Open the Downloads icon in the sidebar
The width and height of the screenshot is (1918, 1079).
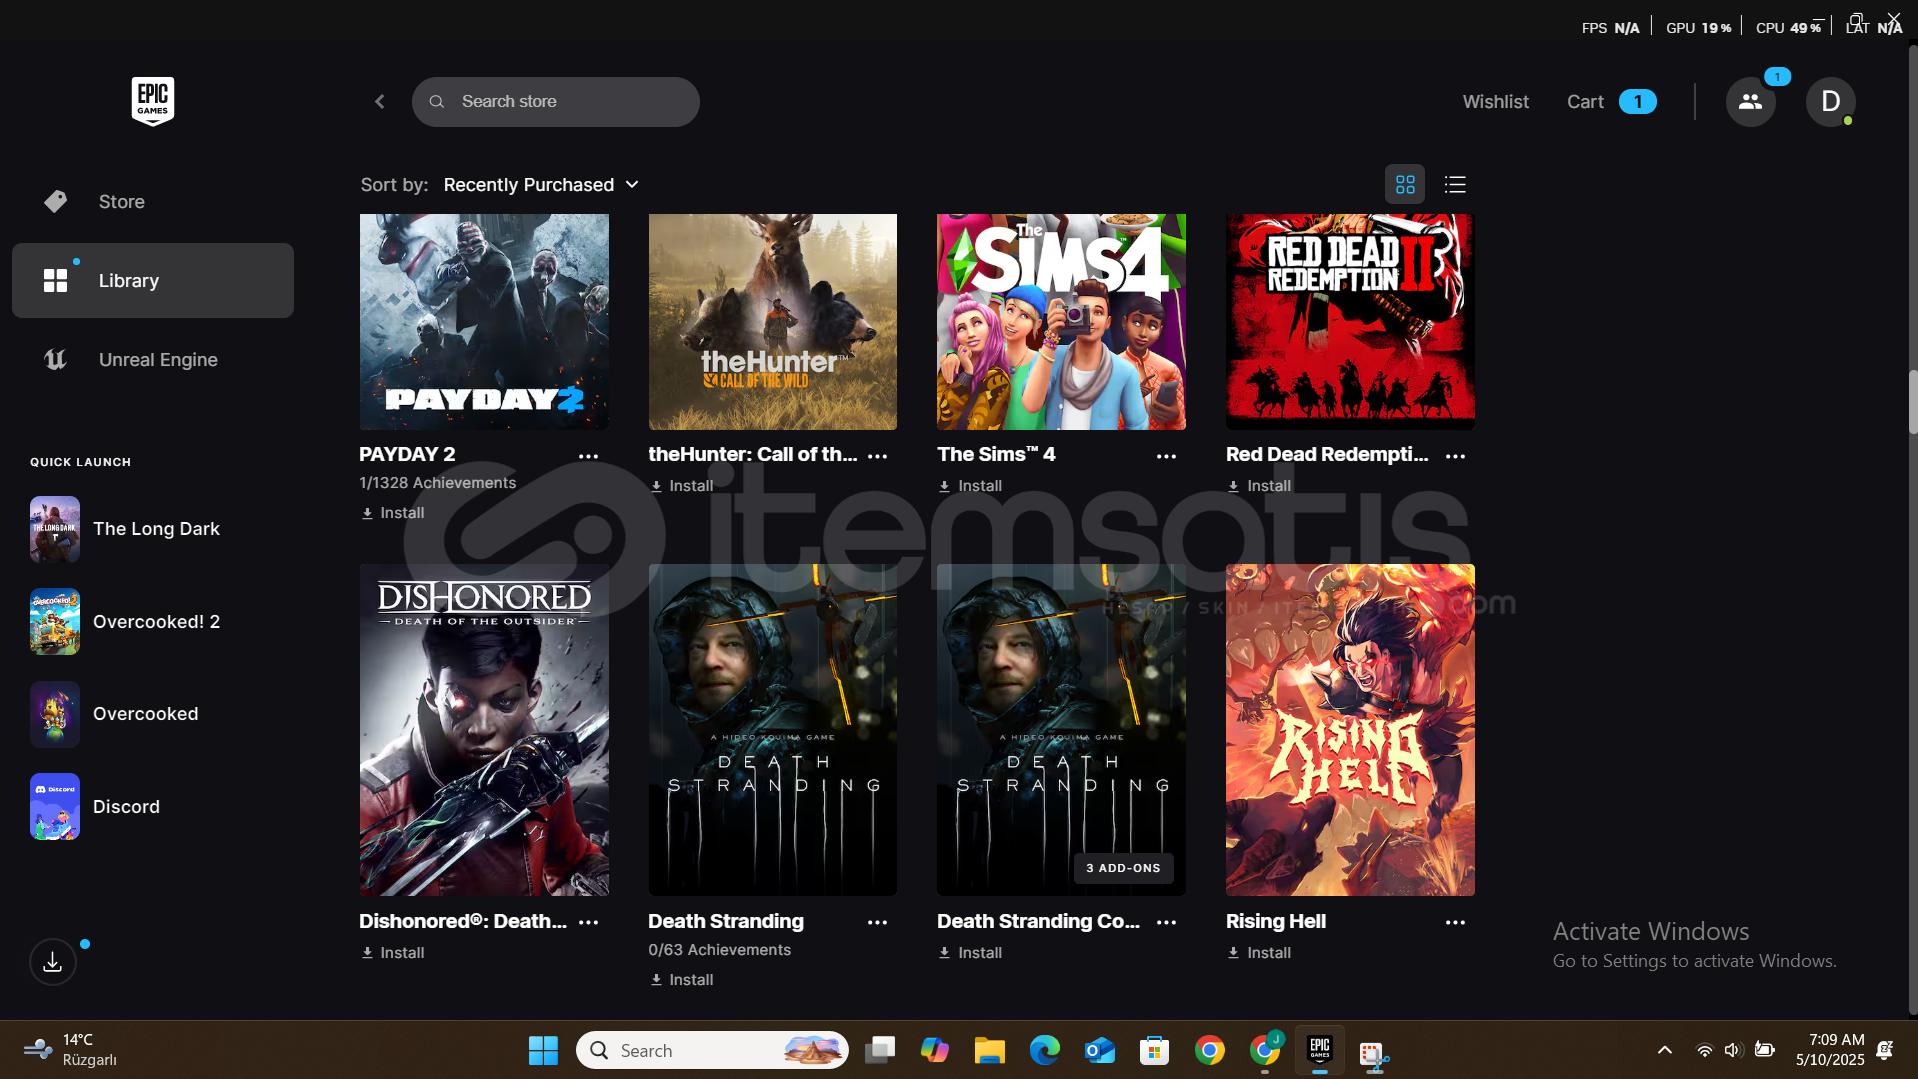[x=53, y=962]
